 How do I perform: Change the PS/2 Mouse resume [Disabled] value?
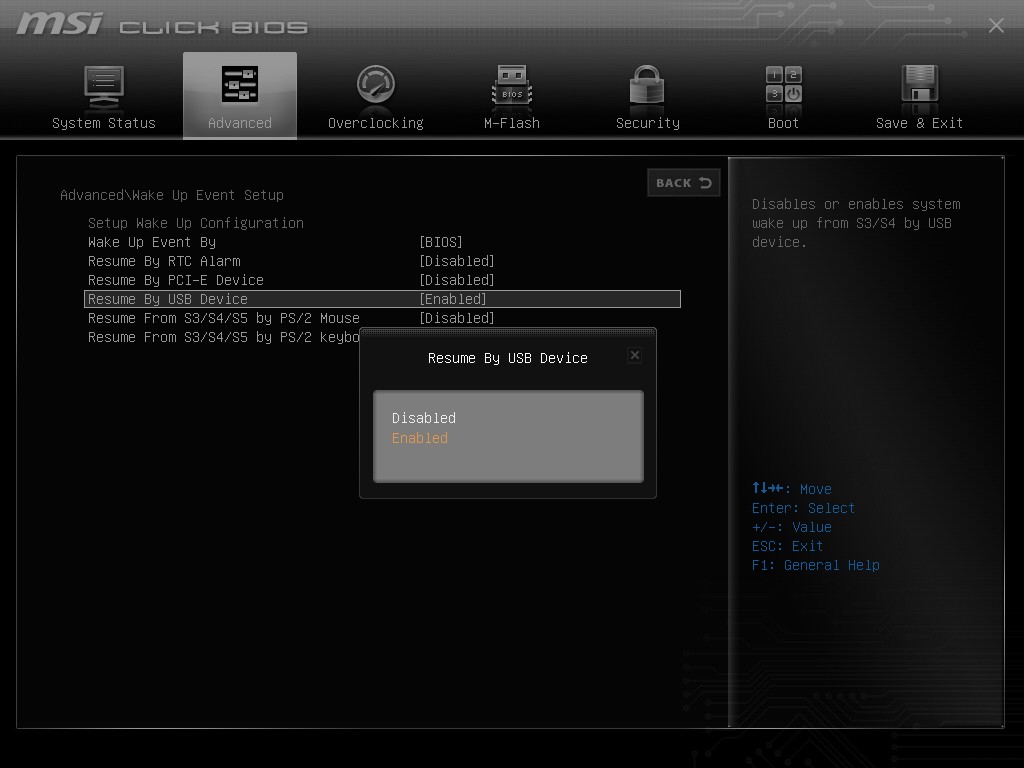point(456,318)
